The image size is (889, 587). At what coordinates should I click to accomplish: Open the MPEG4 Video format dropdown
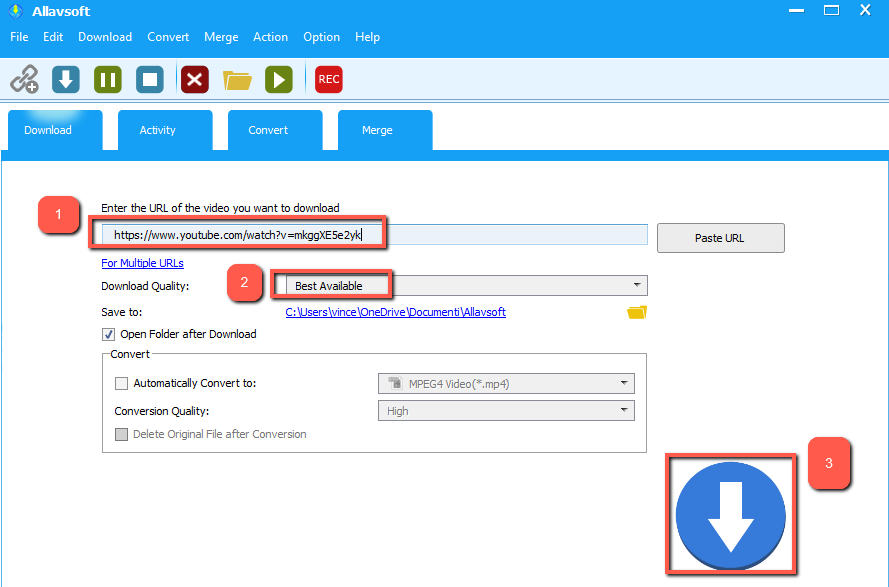tap(506, 383)
